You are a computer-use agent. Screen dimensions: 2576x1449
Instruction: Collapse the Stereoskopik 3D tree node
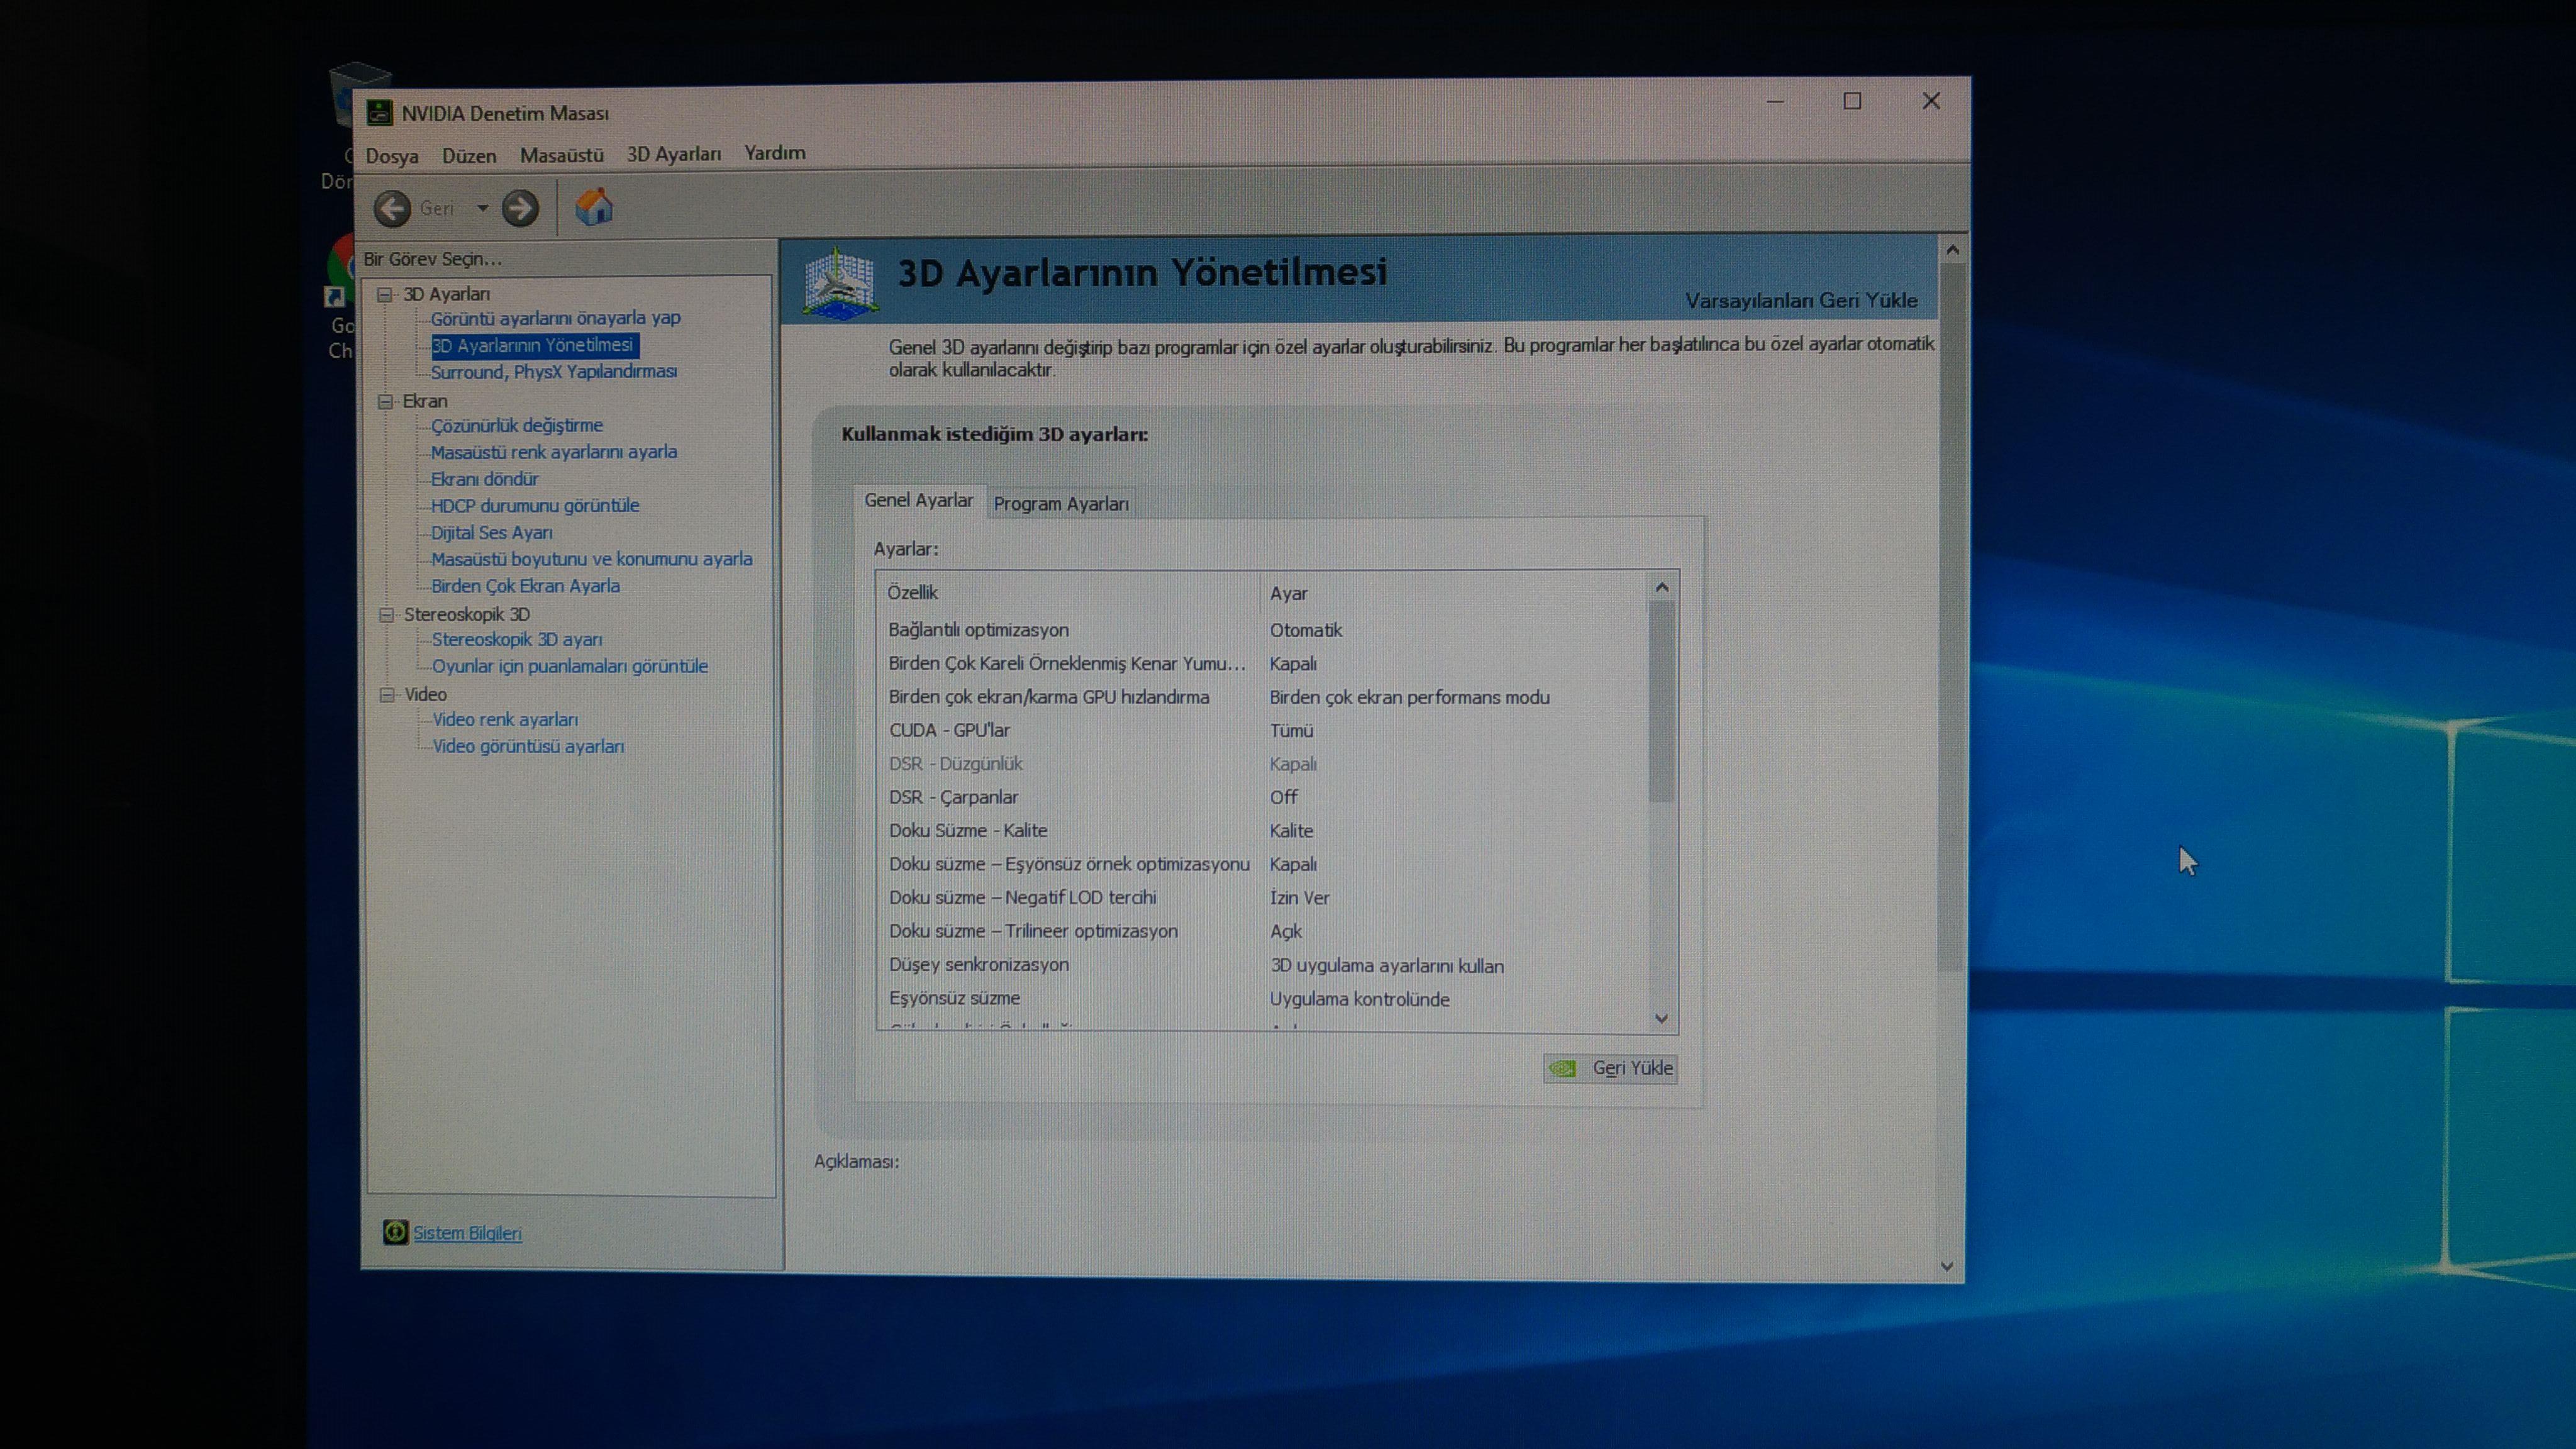pos(386,615)
